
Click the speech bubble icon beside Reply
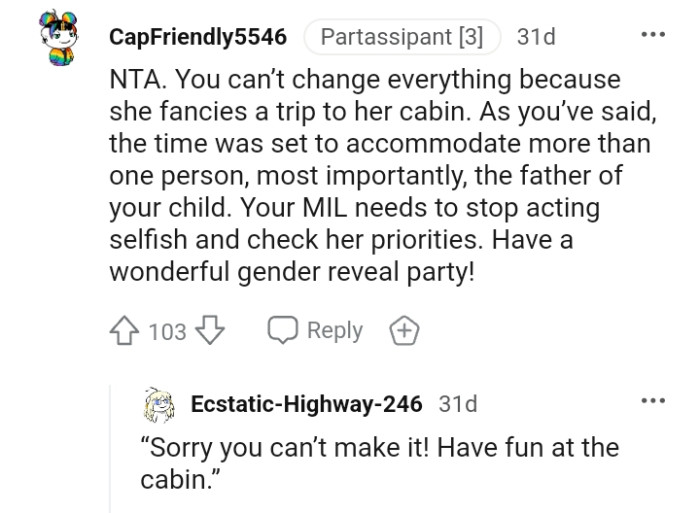[282, 331]
